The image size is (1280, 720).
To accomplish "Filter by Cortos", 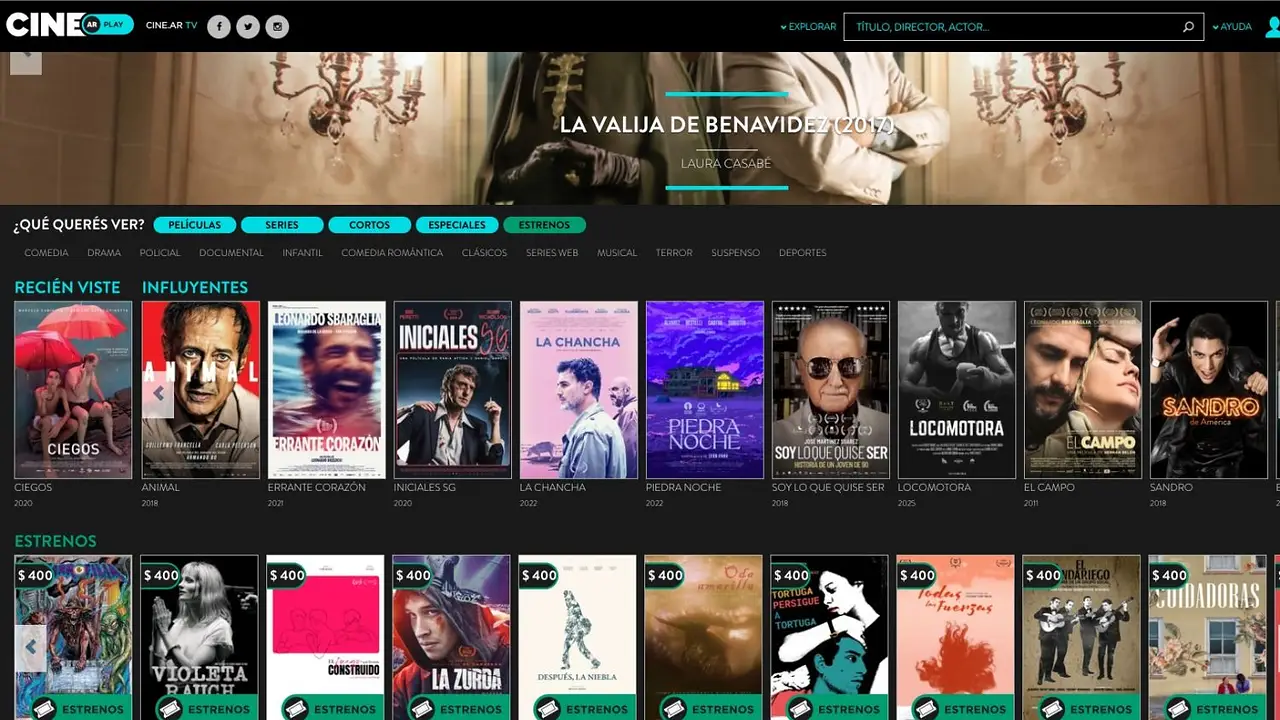I will pyautogui.click(x=369, y=225).
